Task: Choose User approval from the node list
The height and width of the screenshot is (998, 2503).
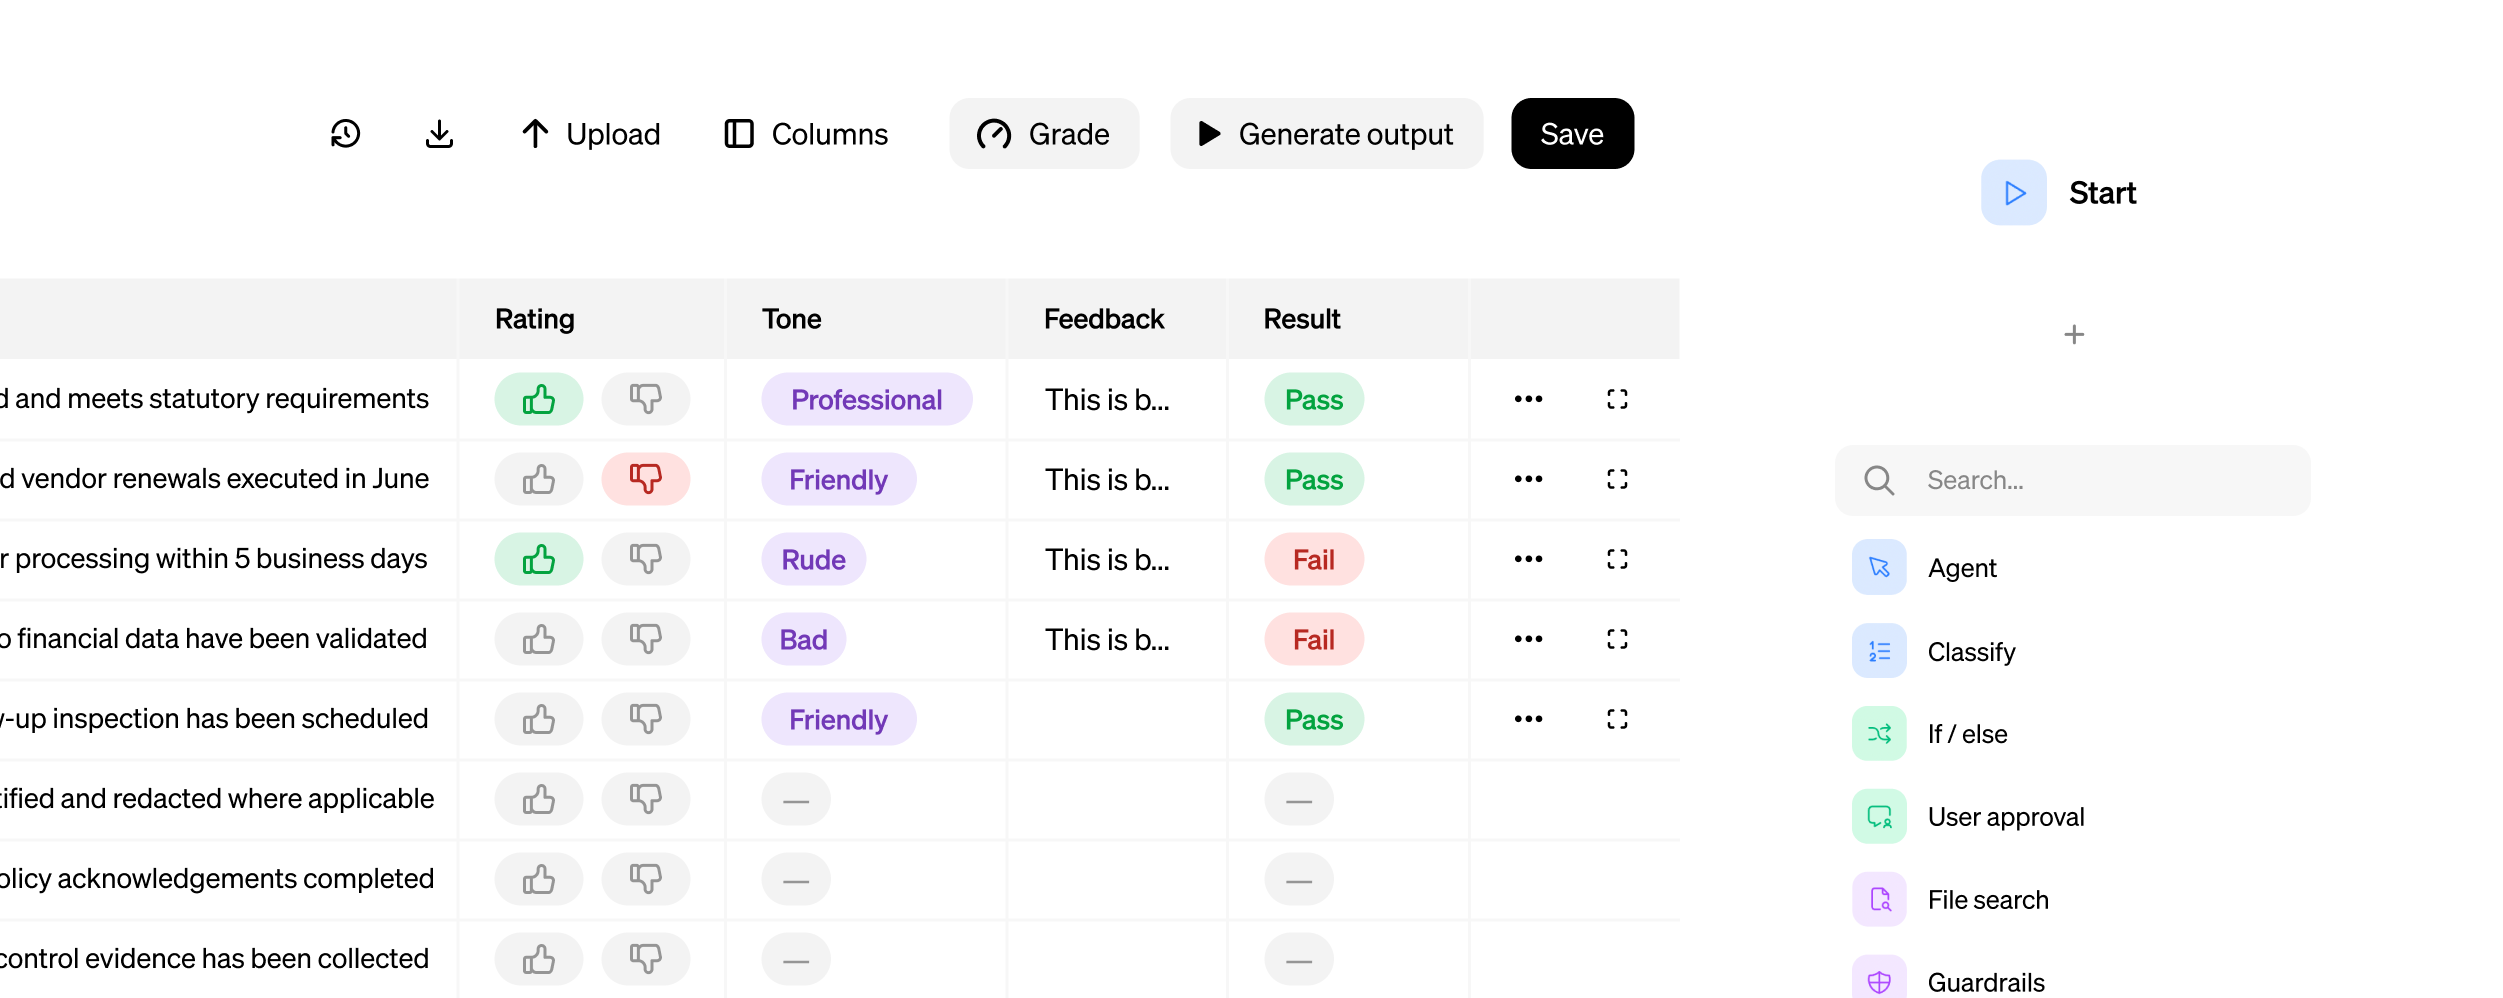Action: point(2005,816)
